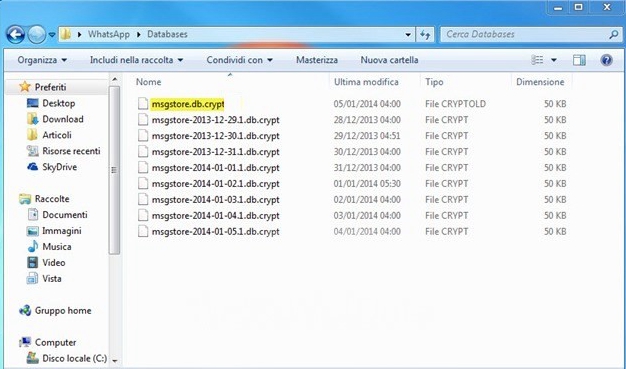This screenshot has height=369, width=626.
Task: Click file icon of msgstore-2013-12-29.1.db.crypt
Action: point(143,120)
